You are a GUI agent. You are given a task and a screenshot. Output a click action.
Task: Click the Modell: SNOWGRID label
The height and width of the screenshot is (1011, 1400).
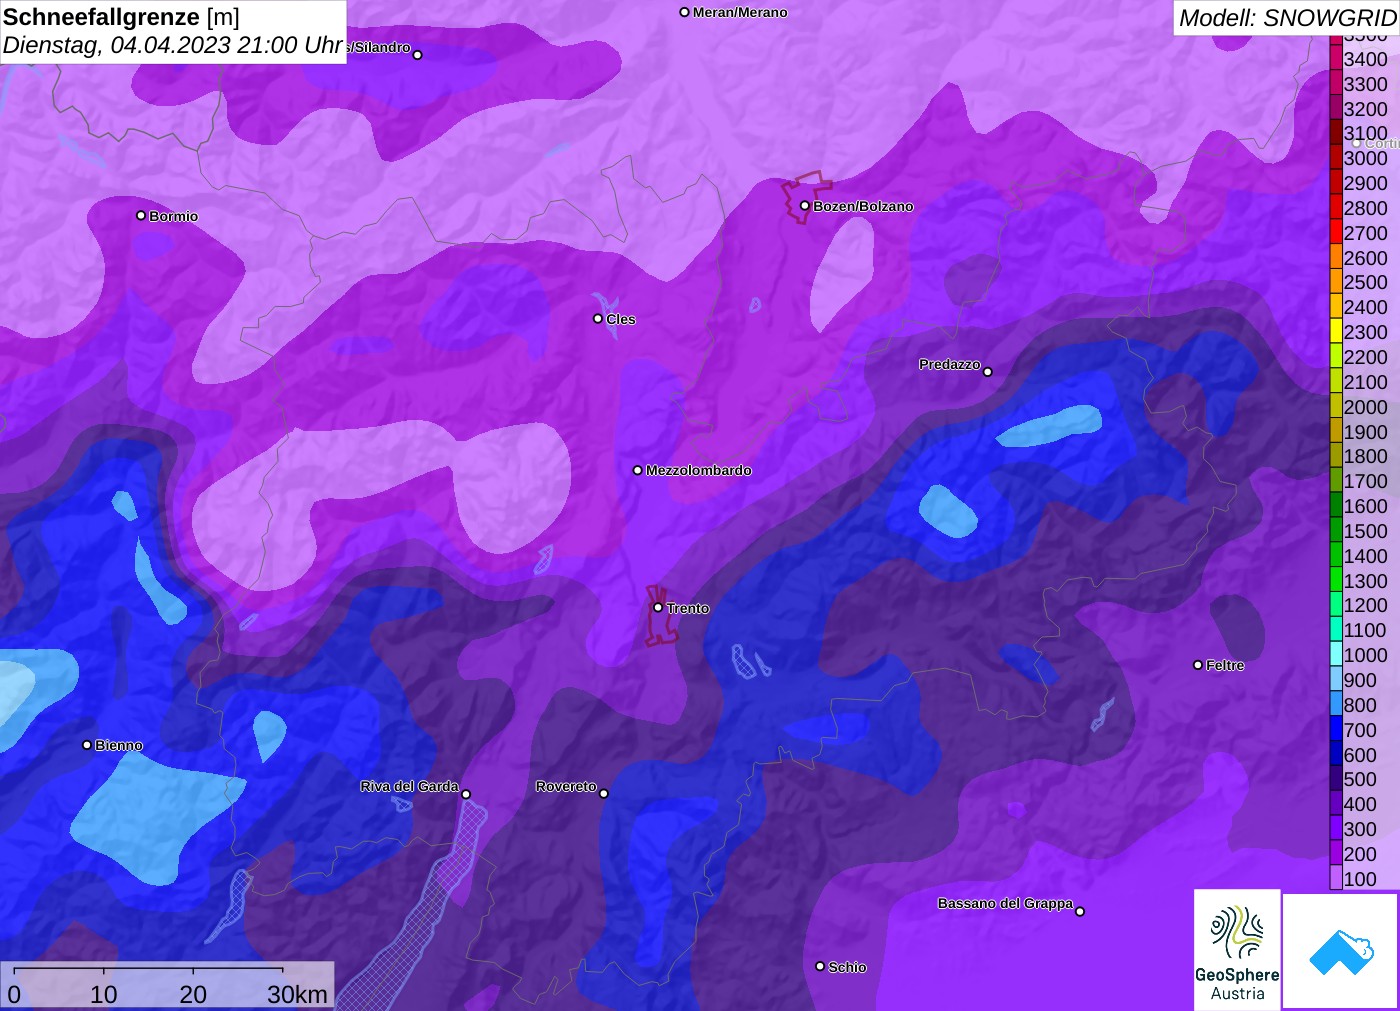coord(1287,18)
